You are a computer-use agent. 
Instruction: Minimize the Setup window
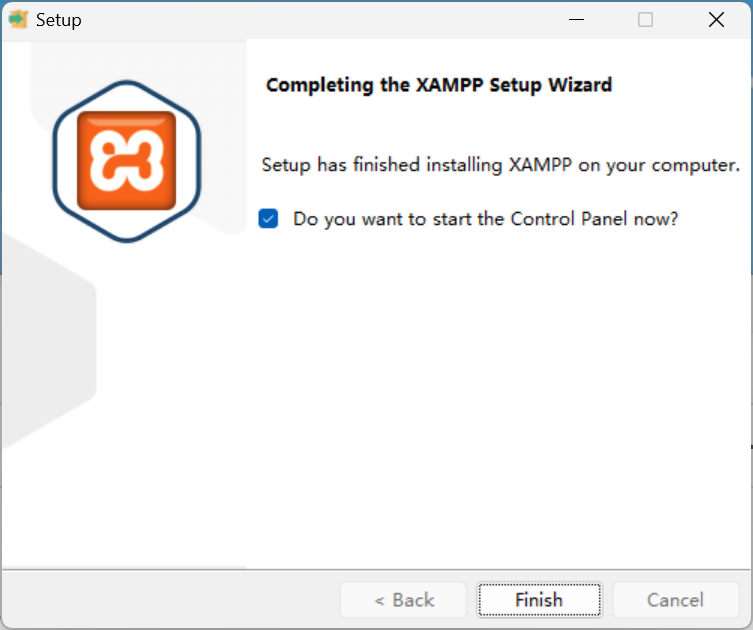pyautogui.click(x=576, y=19)
